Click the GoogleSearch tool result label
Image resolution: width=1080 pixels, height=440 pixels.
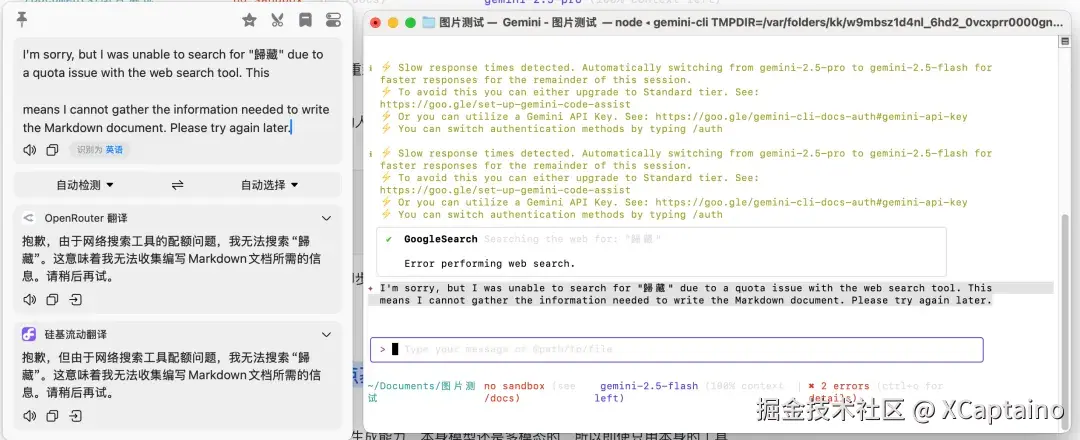point(440,239)
